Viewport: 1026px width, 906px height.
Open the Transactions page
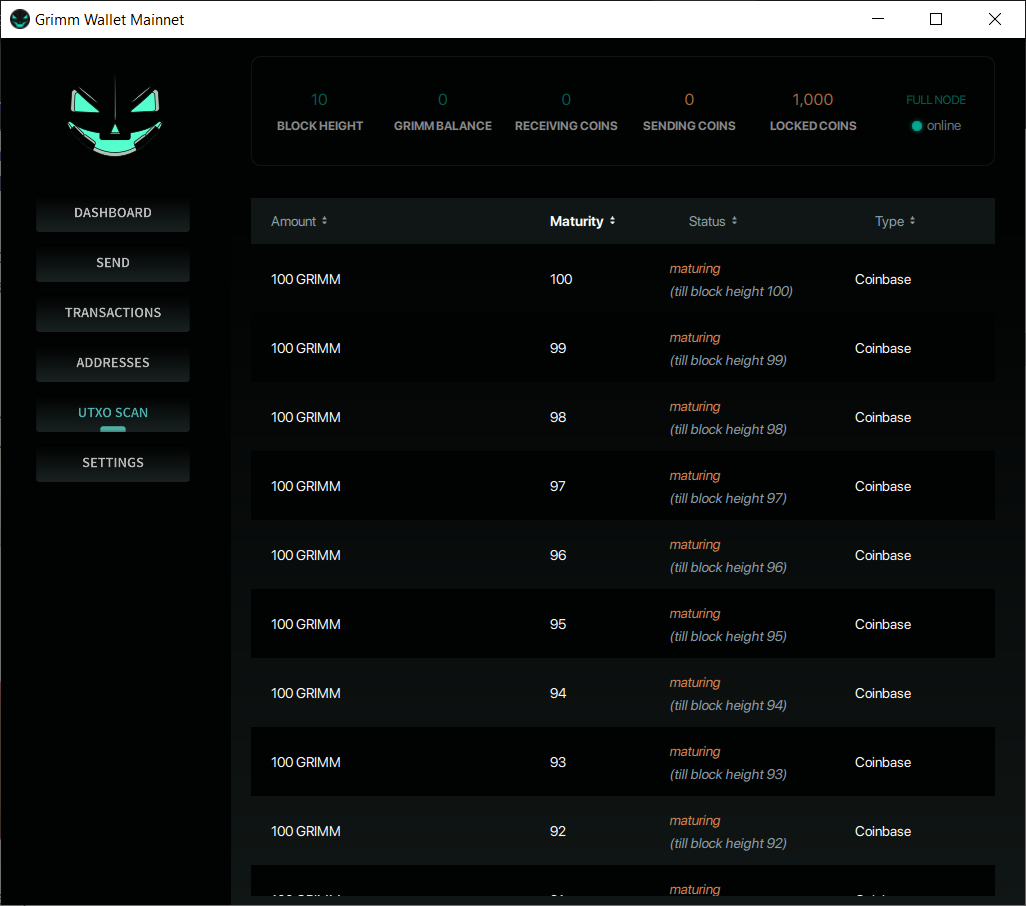(x=113, y=313)
